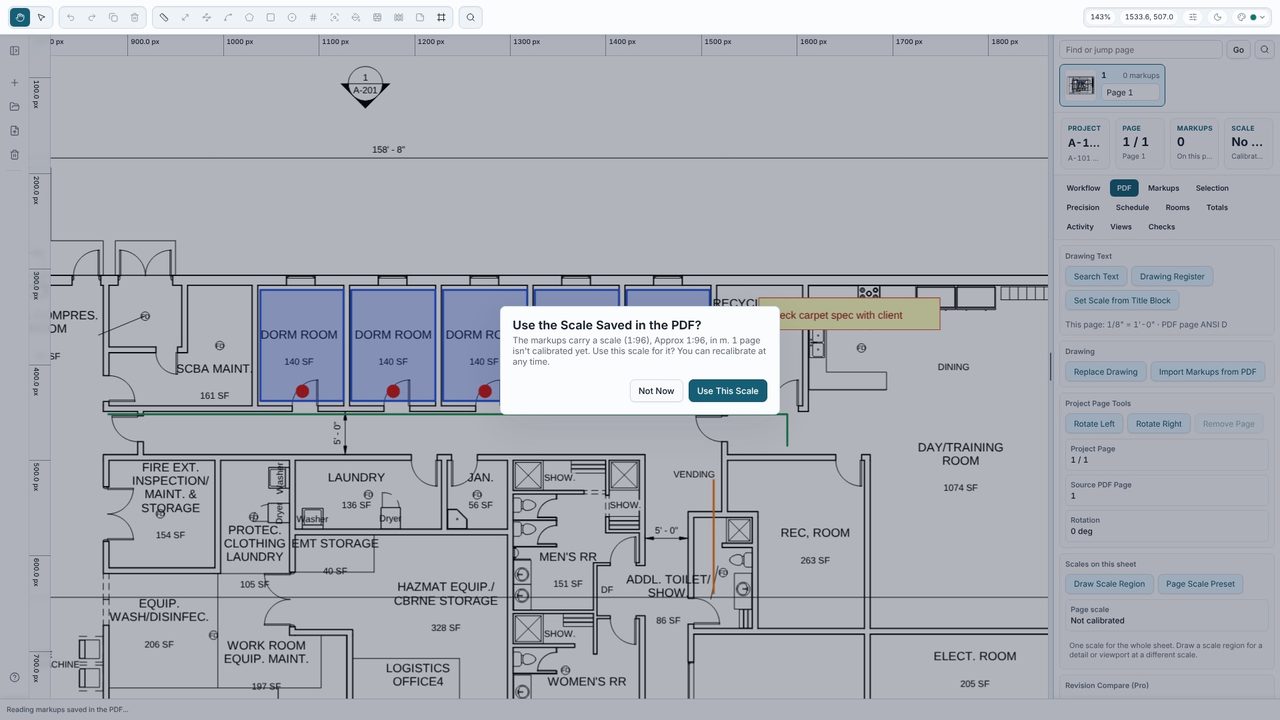Select the rectangle shape tool
This screenshot has width=1280, height=720.
270,17
